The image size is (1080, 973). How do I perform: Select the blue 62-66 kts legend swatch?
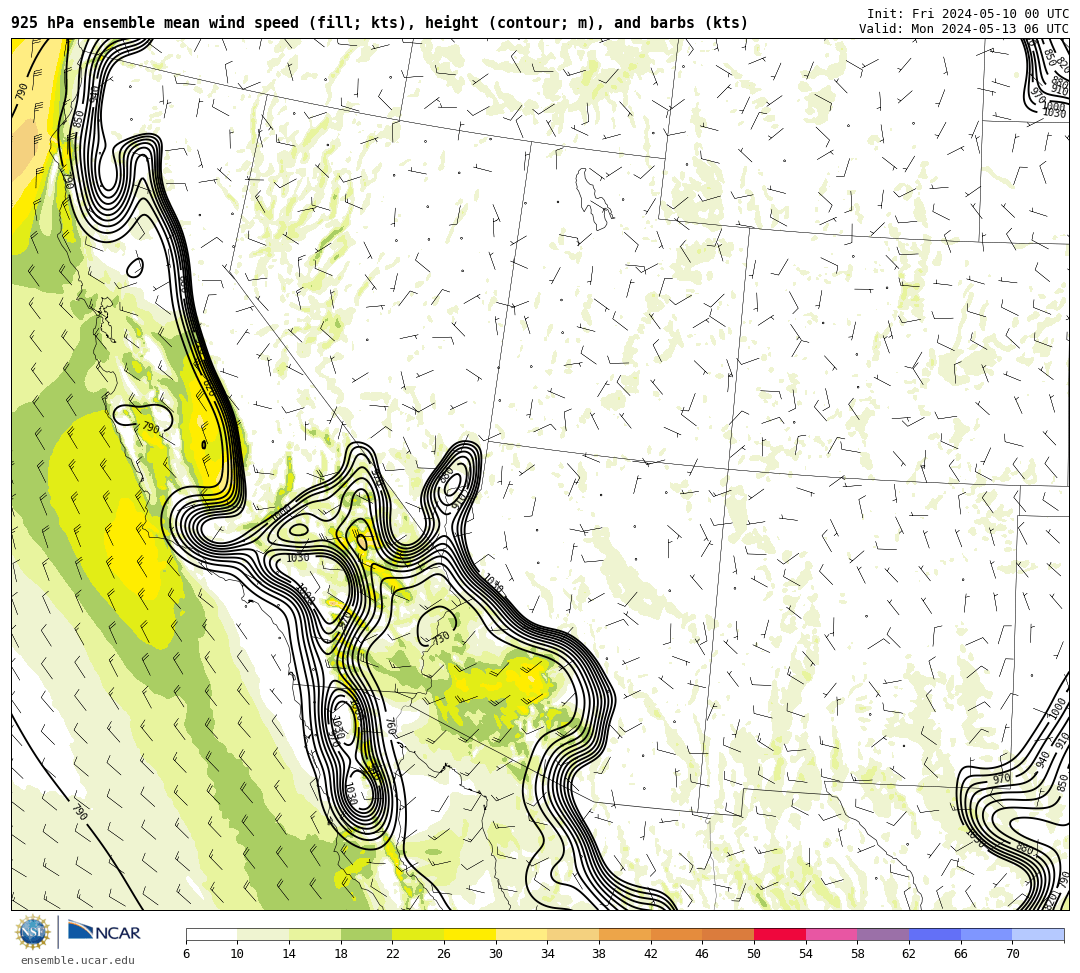[935, 934]
